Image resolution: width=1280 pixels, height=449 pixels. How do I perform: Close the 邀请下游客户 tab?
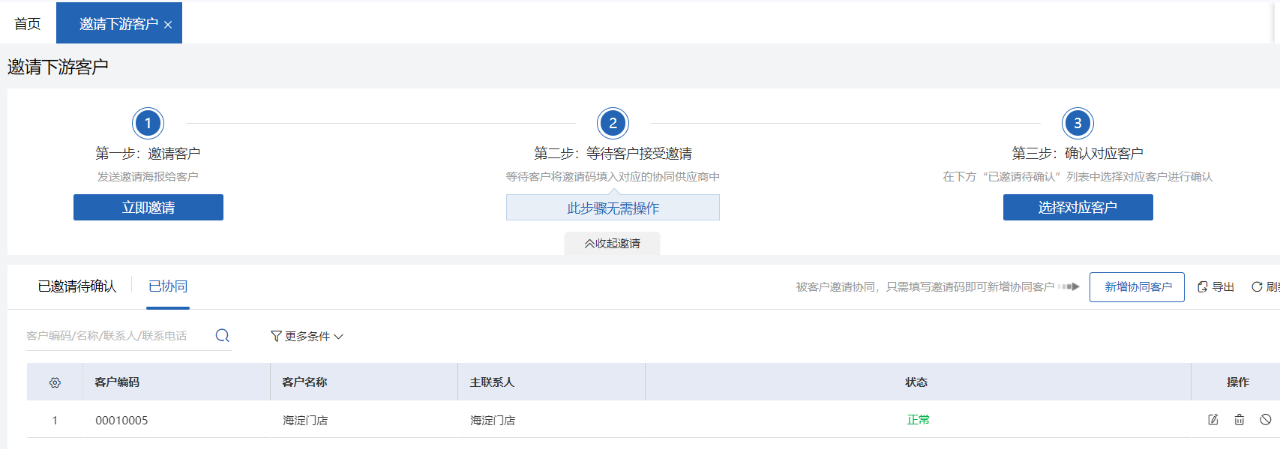click(168, 25)
